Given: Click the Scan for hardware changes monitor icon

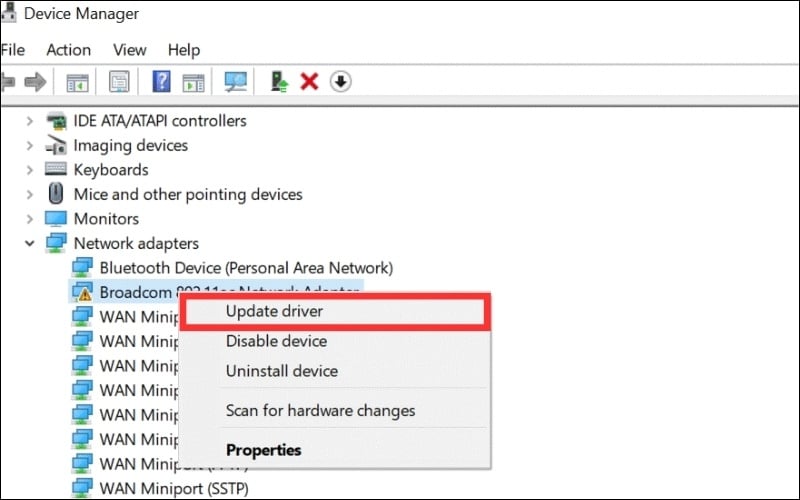Looking at the screenshot, I should click(x=236, y=82).
